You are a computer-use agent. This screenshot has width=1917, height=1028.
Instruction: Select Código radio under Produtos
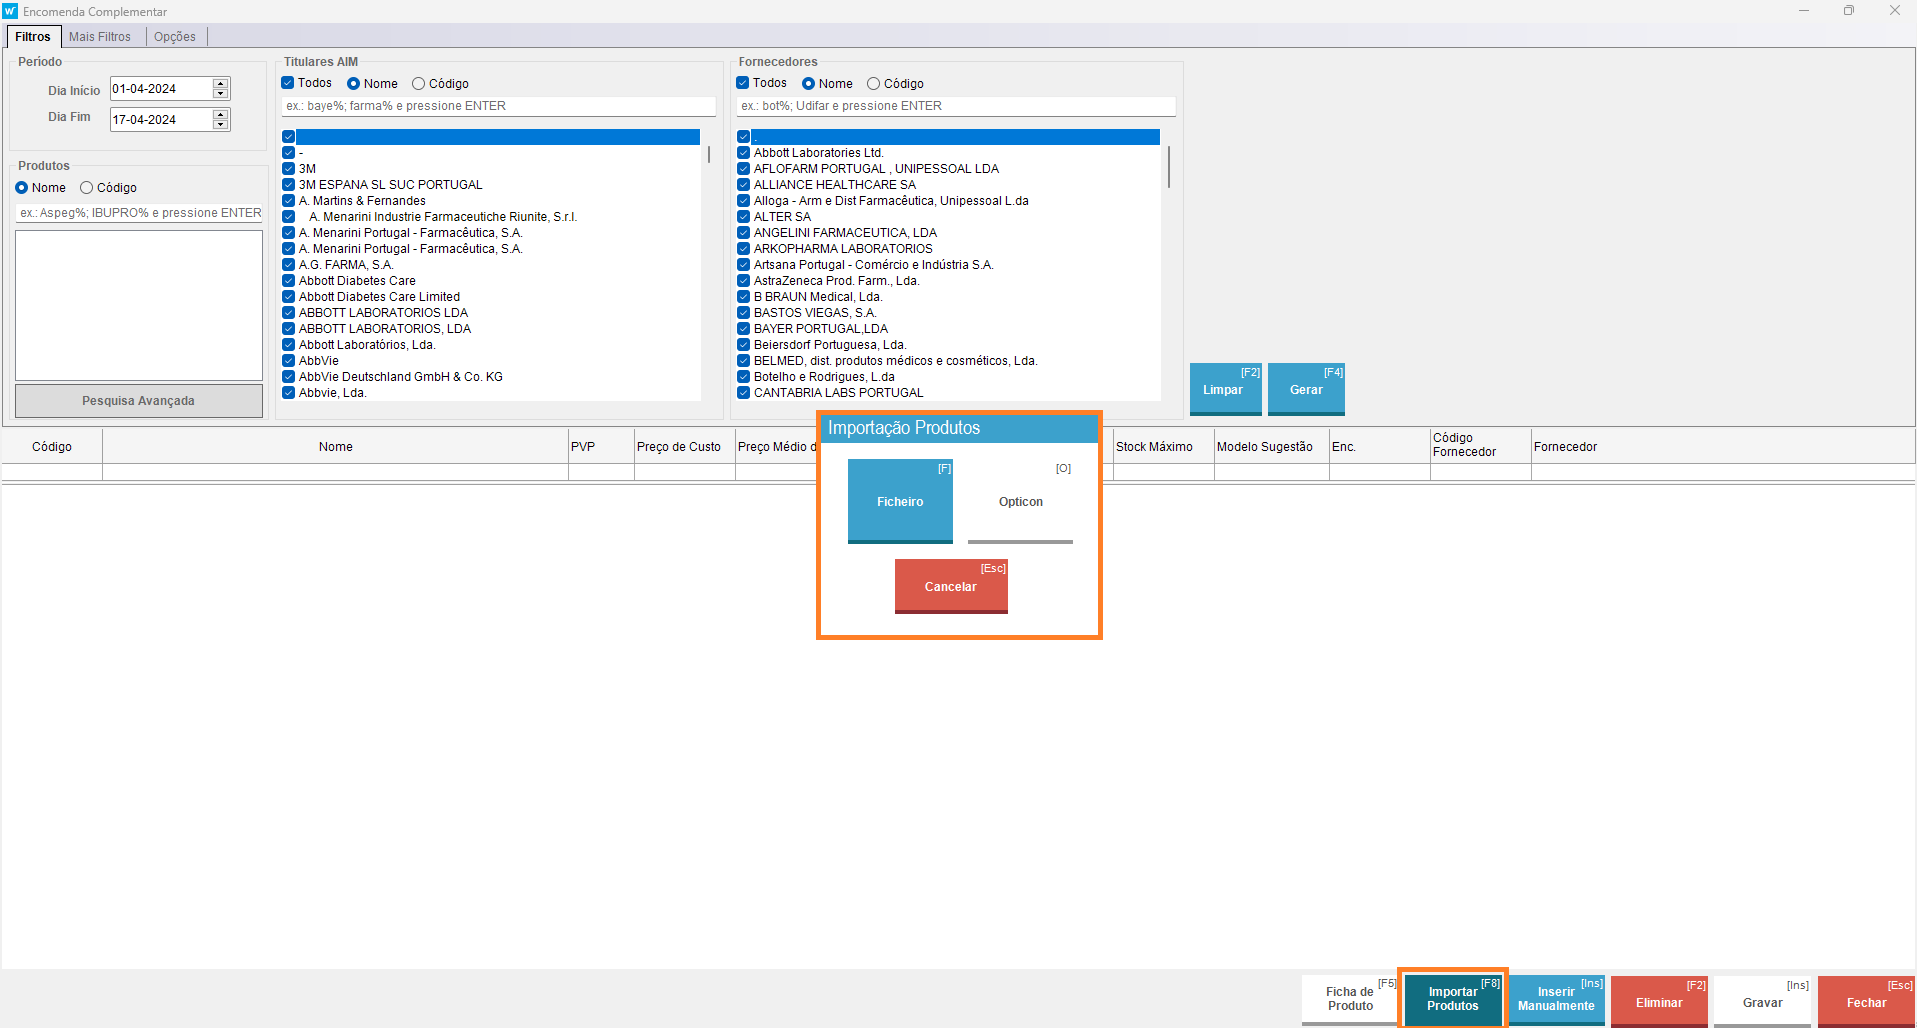tap(87, 188)
